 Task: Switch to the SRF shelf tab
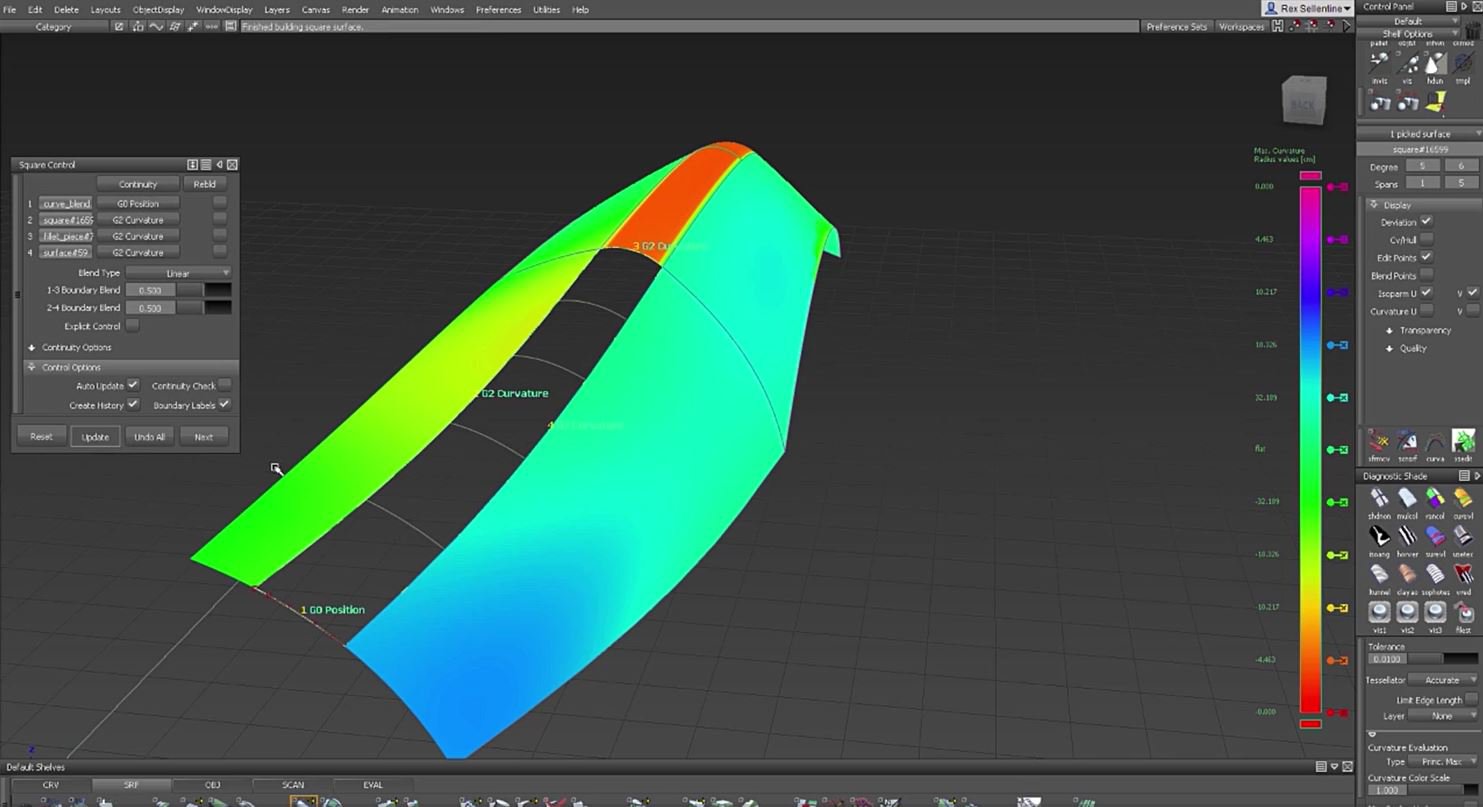131,785
